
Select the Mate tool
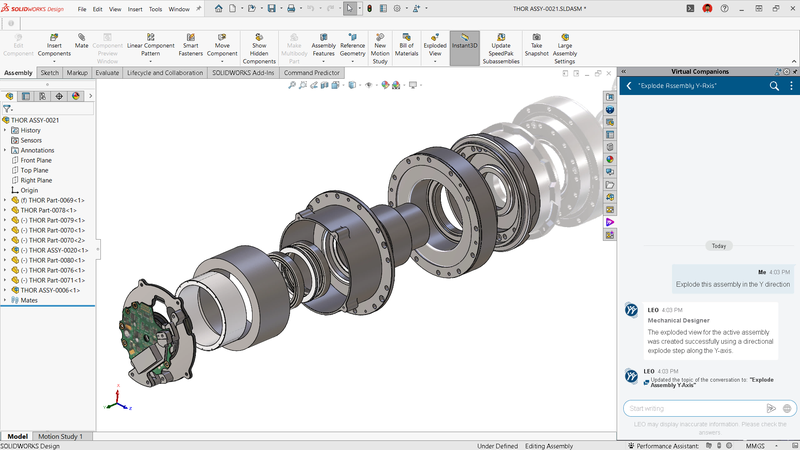coord(82,41)
